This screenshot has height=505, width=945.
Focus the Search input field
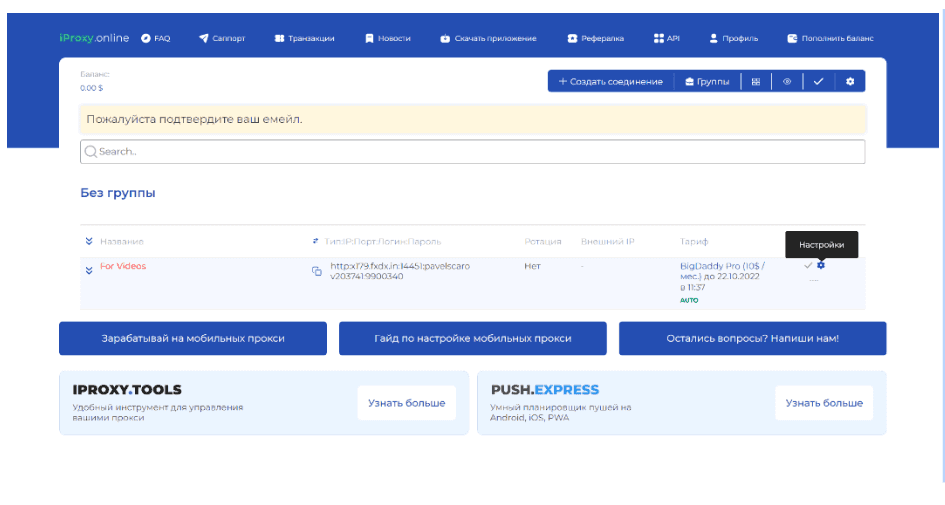(472, 151)
